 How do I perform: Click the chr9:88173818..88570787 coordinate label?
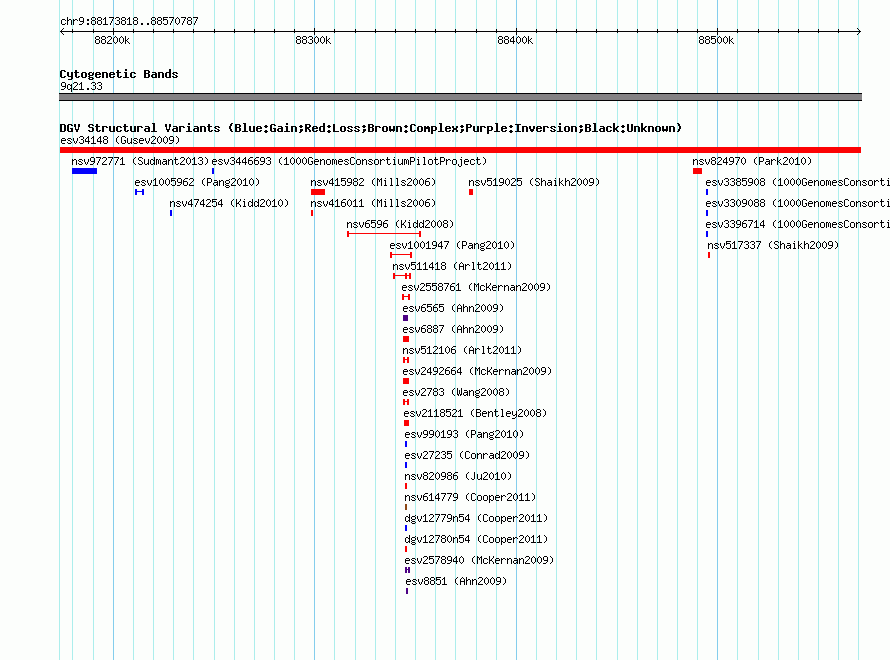pyautogui.click(x=129, y=21)
